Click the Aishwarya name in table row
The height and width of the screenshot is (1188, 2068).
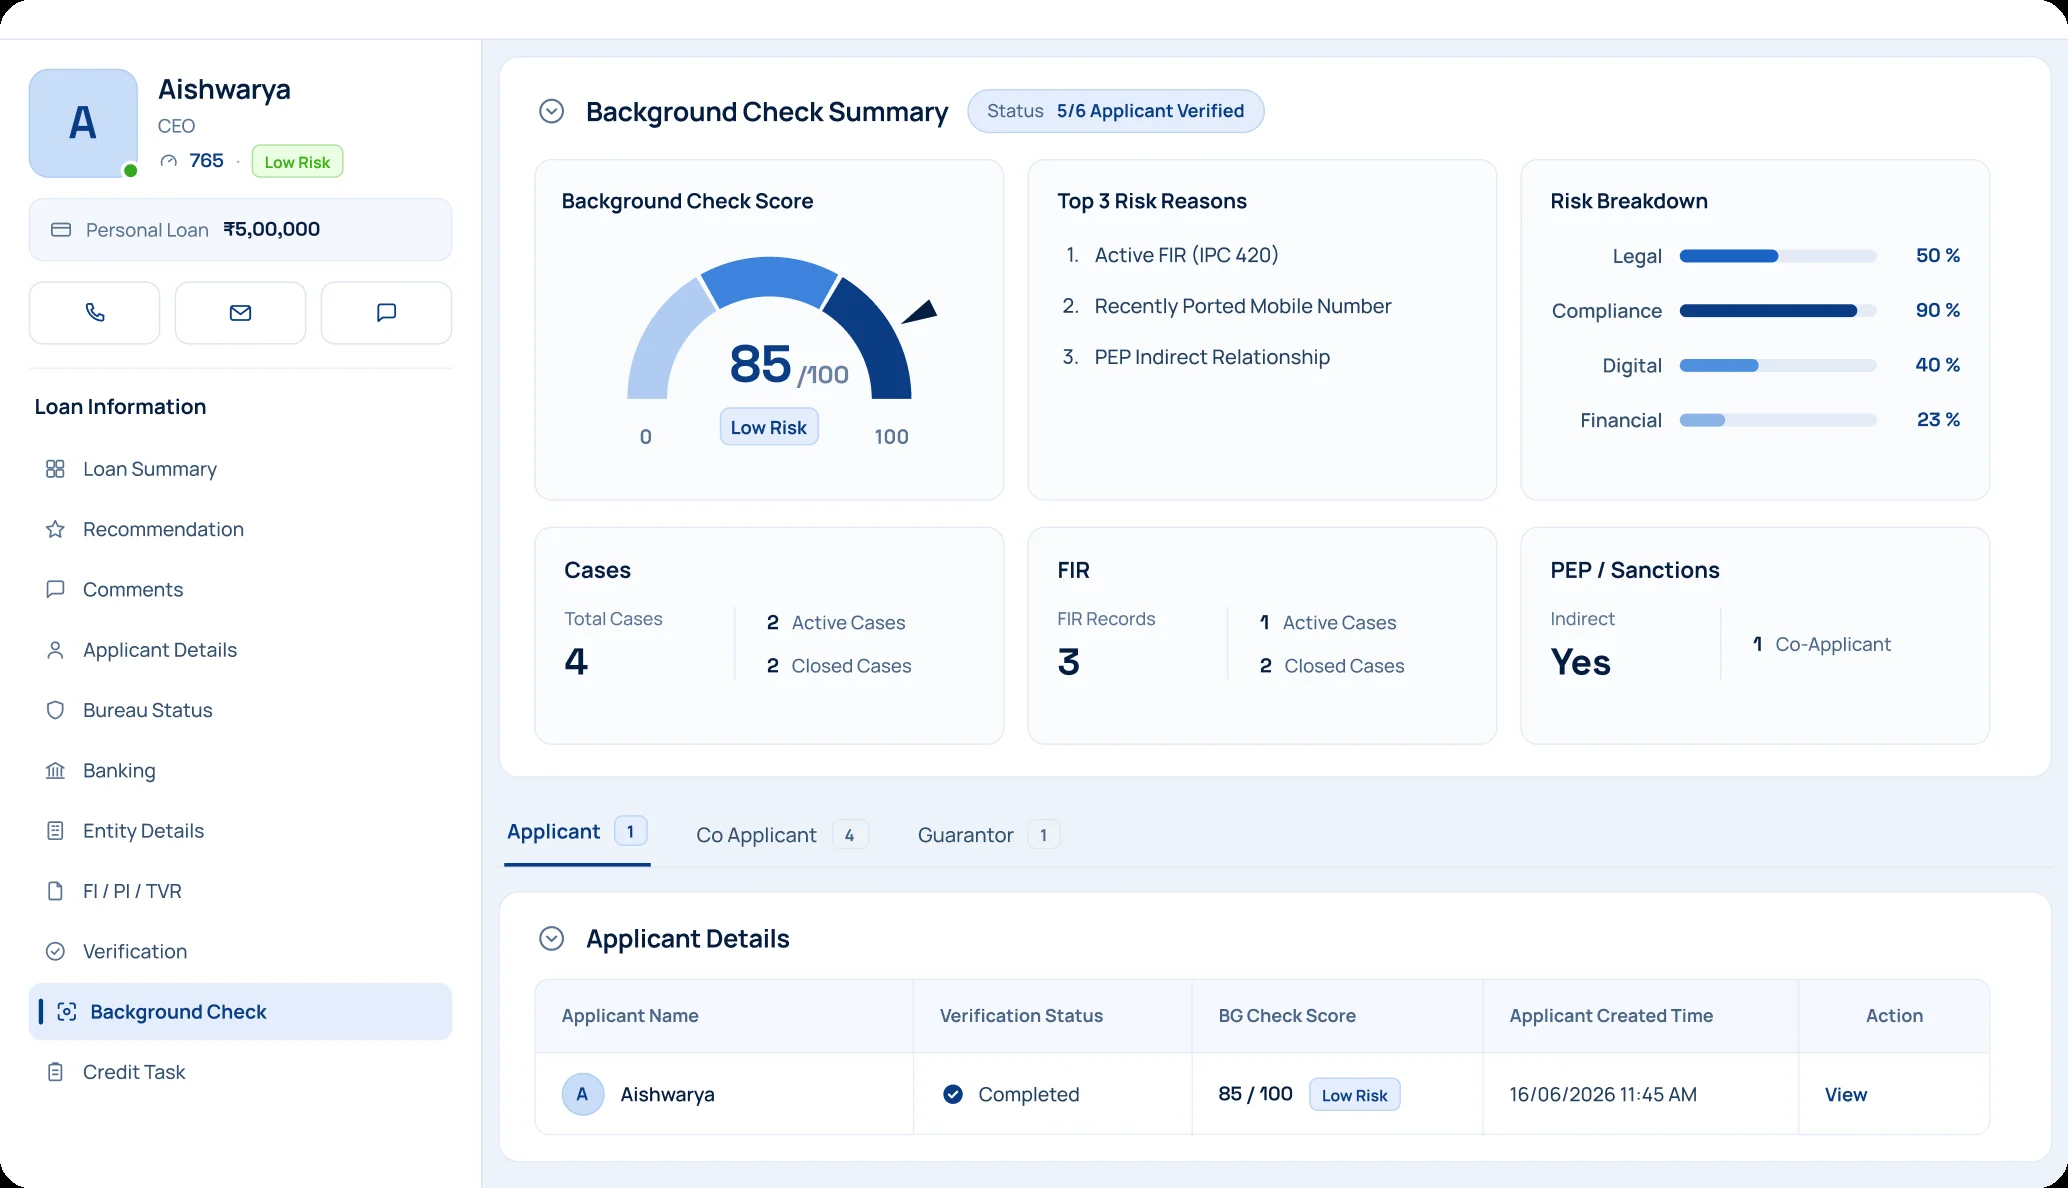[x=667, y=1095]
